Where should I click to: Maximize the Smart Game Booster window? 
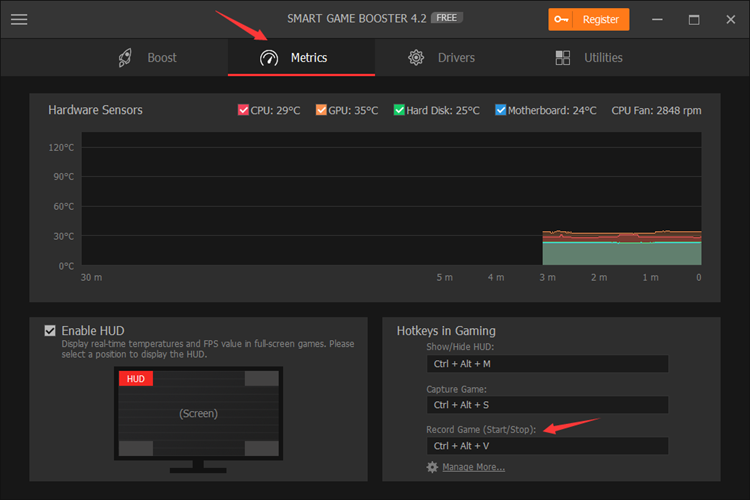[694, 20]
